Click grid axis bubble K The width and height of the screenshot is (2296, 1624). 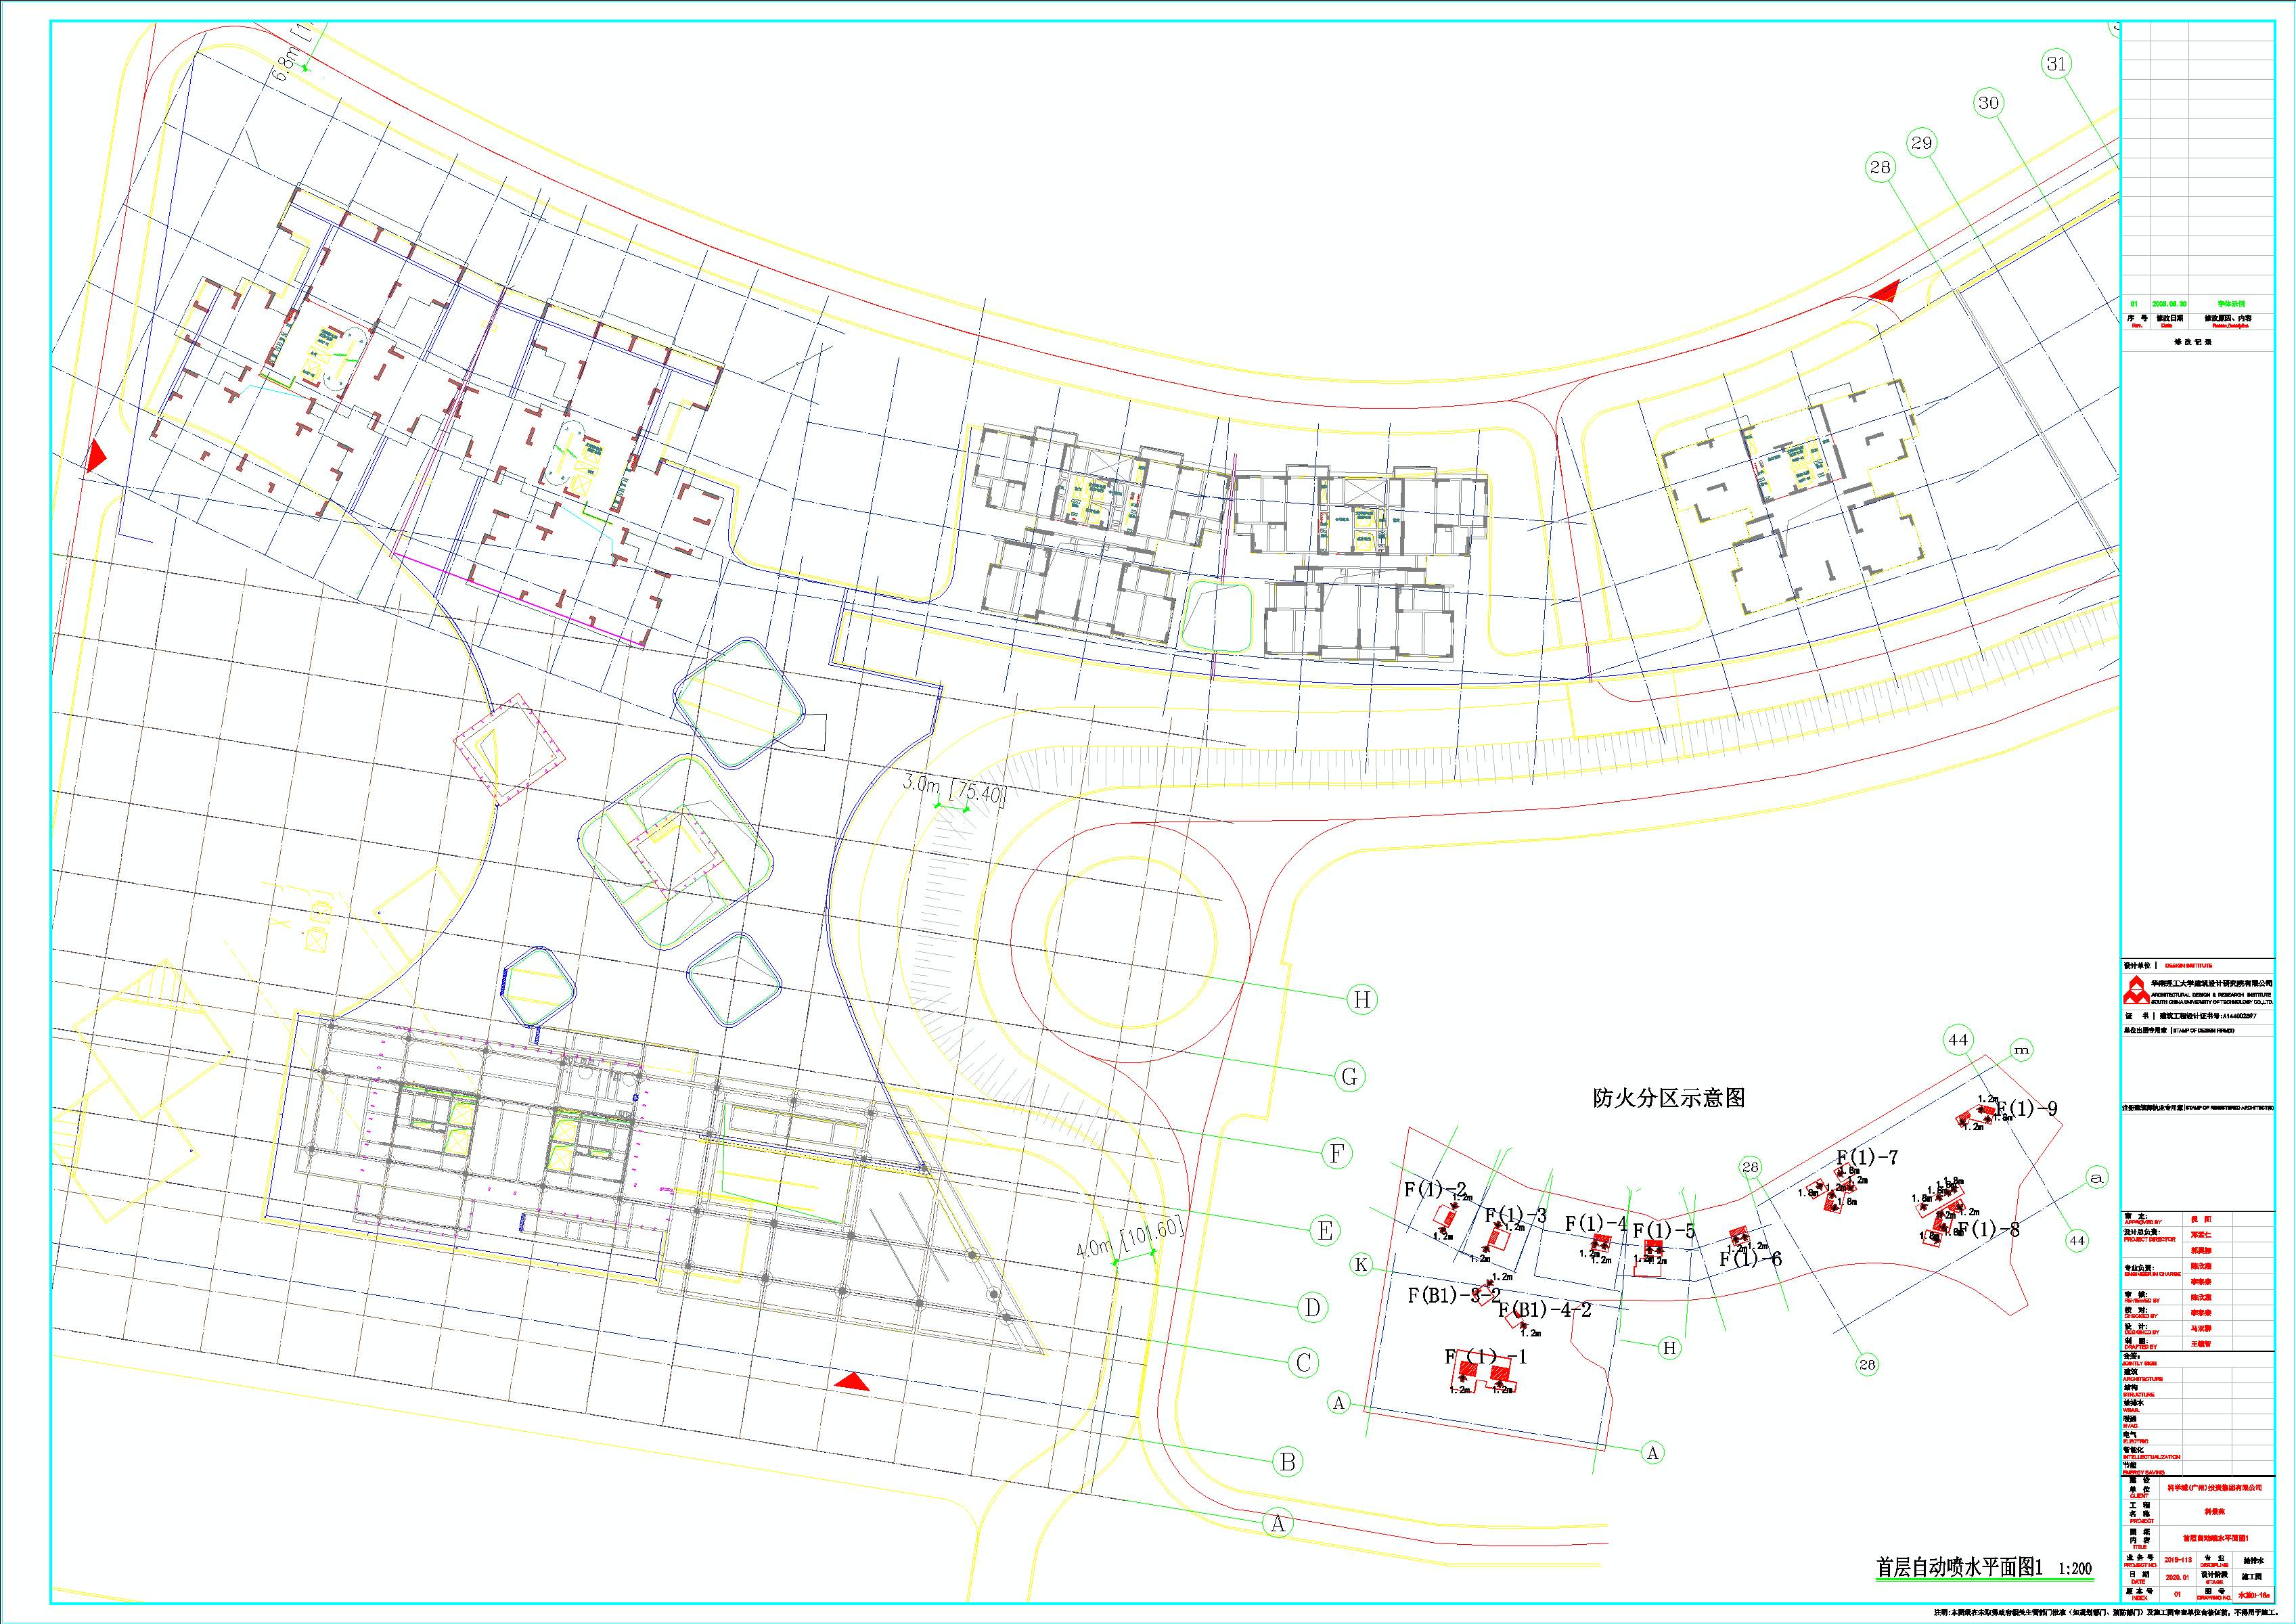coord(1361,1265)
